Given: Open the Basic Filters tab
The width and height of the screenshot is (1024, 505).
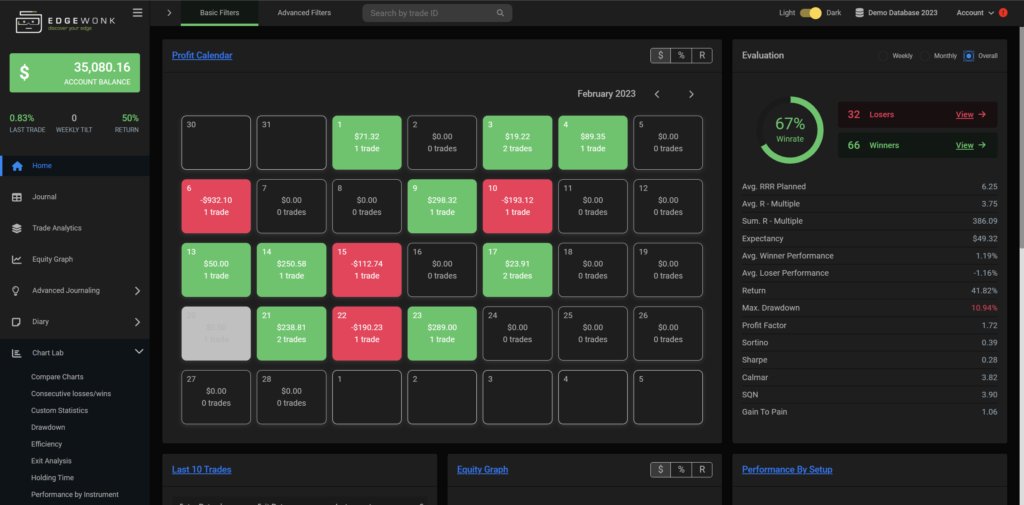Looking at the screenshot, I should coord(219,12).
